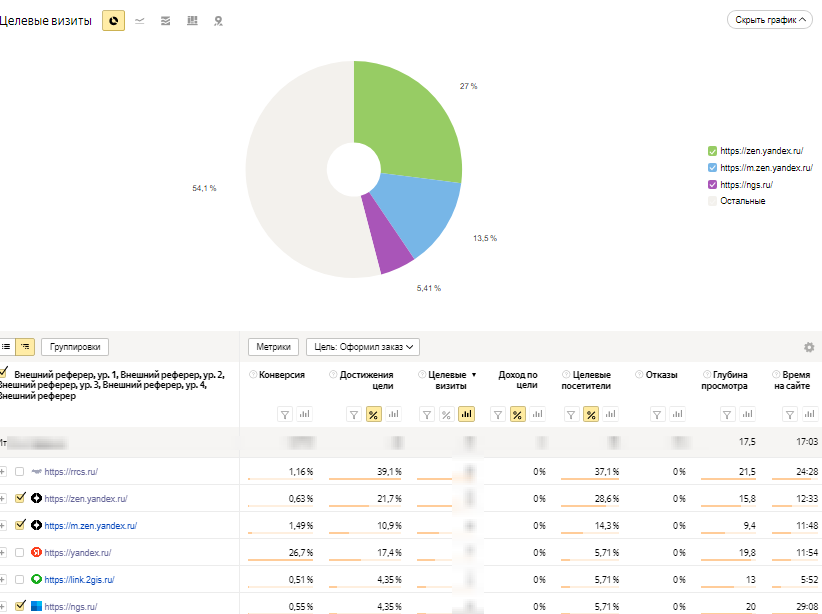Open the Метрики button
Screen dimensions: 822x614
[x=273, y=347]
